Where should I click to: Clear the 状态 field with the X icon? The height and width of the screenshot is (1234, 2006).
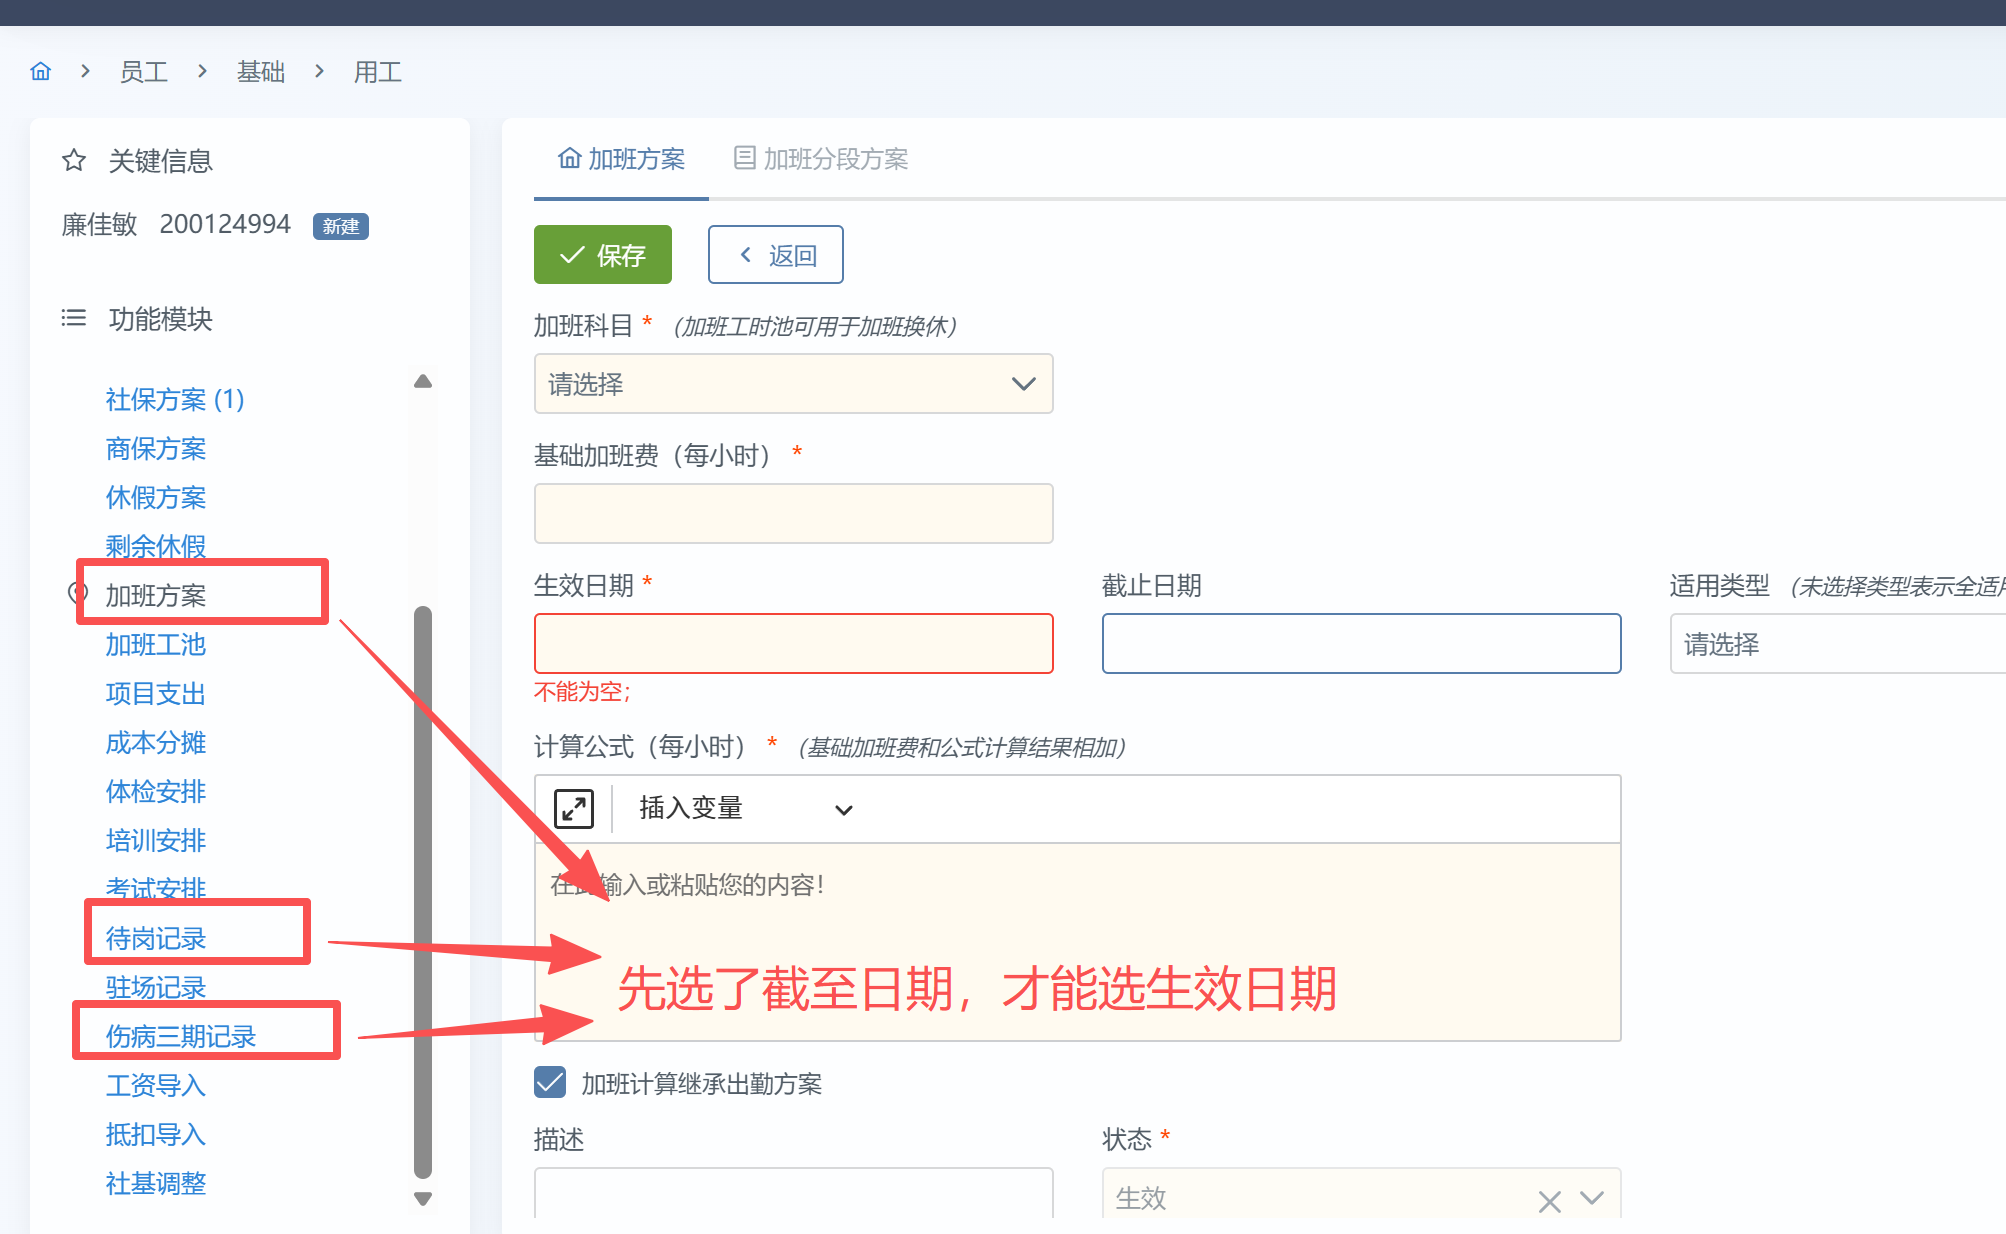[x=1549, y=1200]
